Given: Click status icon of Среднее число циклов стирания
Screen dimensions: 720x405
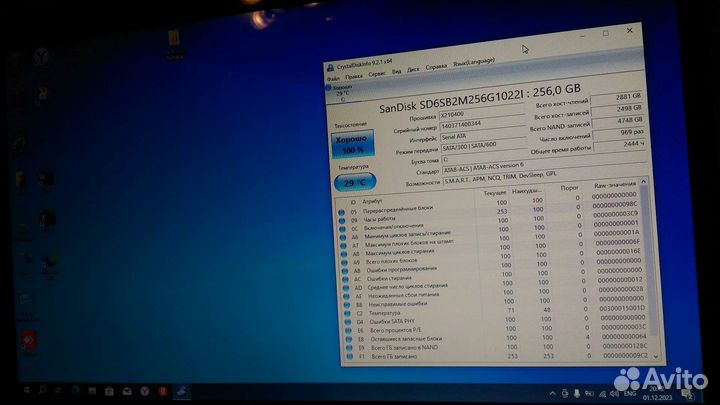Looking at the screenshot, I should 346,288.
